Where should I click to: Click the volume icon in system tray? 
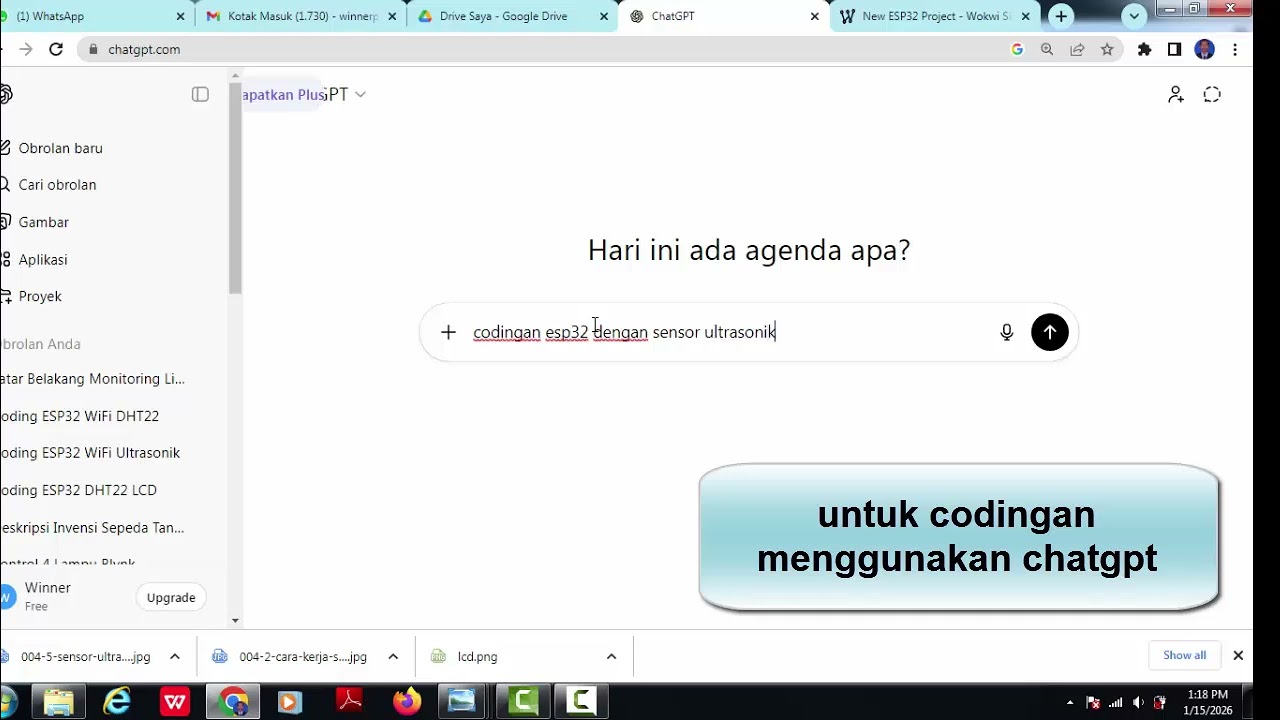click(1138, 703)
